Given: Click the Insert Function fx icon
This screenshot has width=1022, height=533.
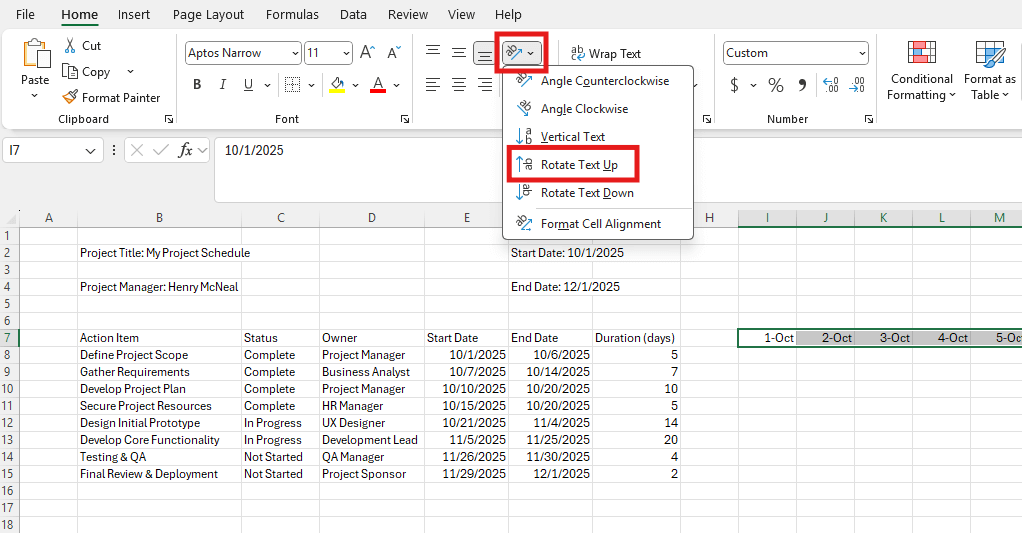Looking at the screenshot, I should [185, 150].
